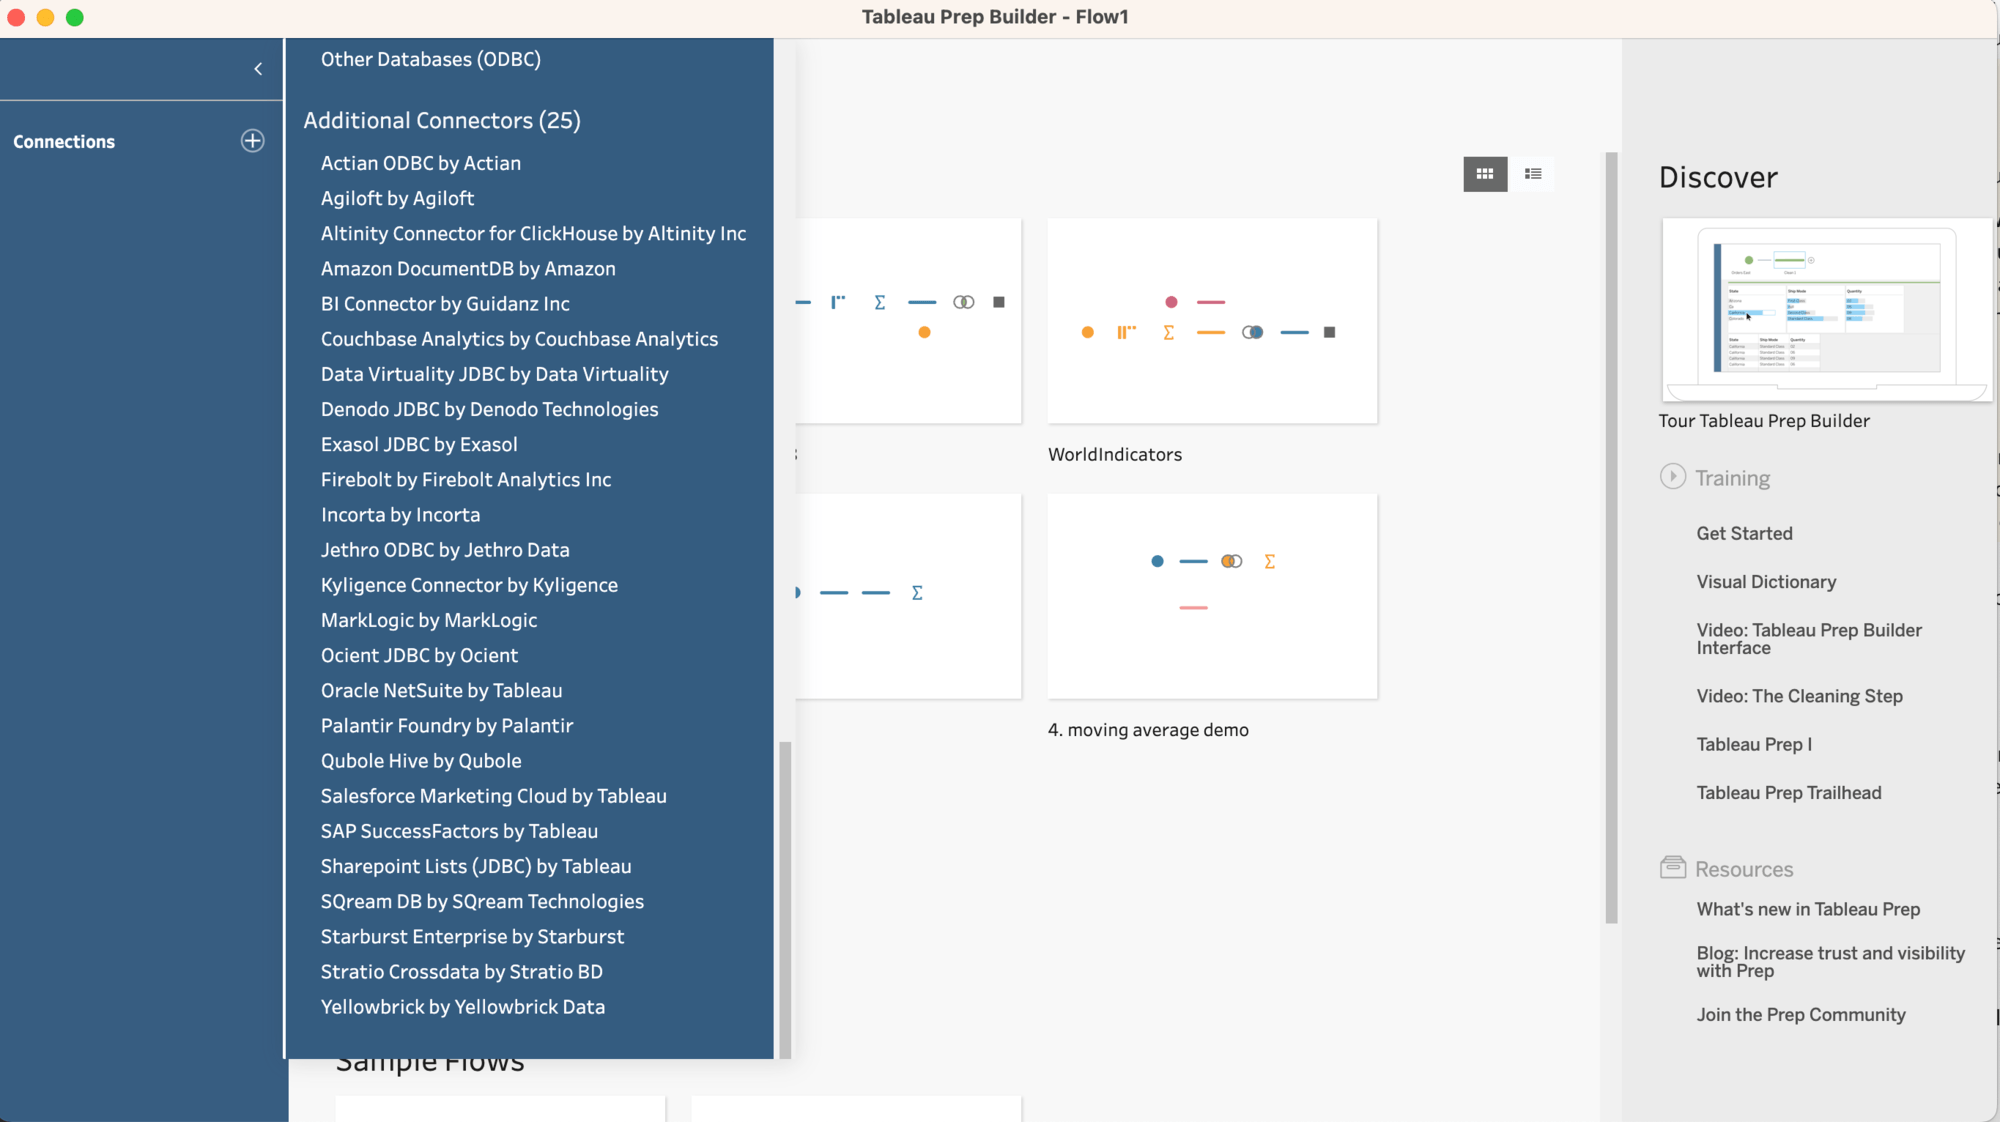The image size is (2000, 1122).
Task: Open Video: Tableau Prep Builder Interface
Action: (1809, 639)
